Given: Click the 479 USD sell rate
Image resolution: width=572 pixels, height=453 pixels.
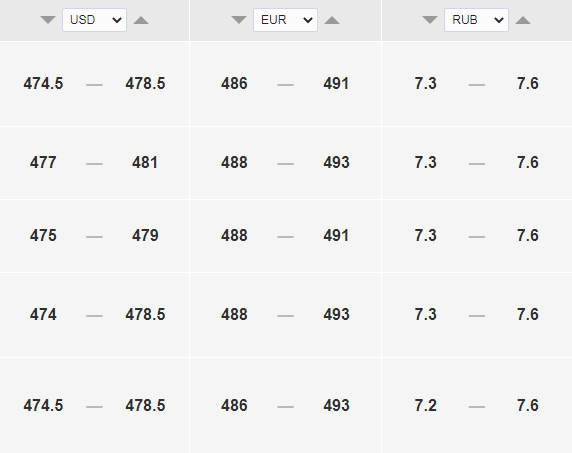Looking at the screenshot, I should click(x=145, y=236).
